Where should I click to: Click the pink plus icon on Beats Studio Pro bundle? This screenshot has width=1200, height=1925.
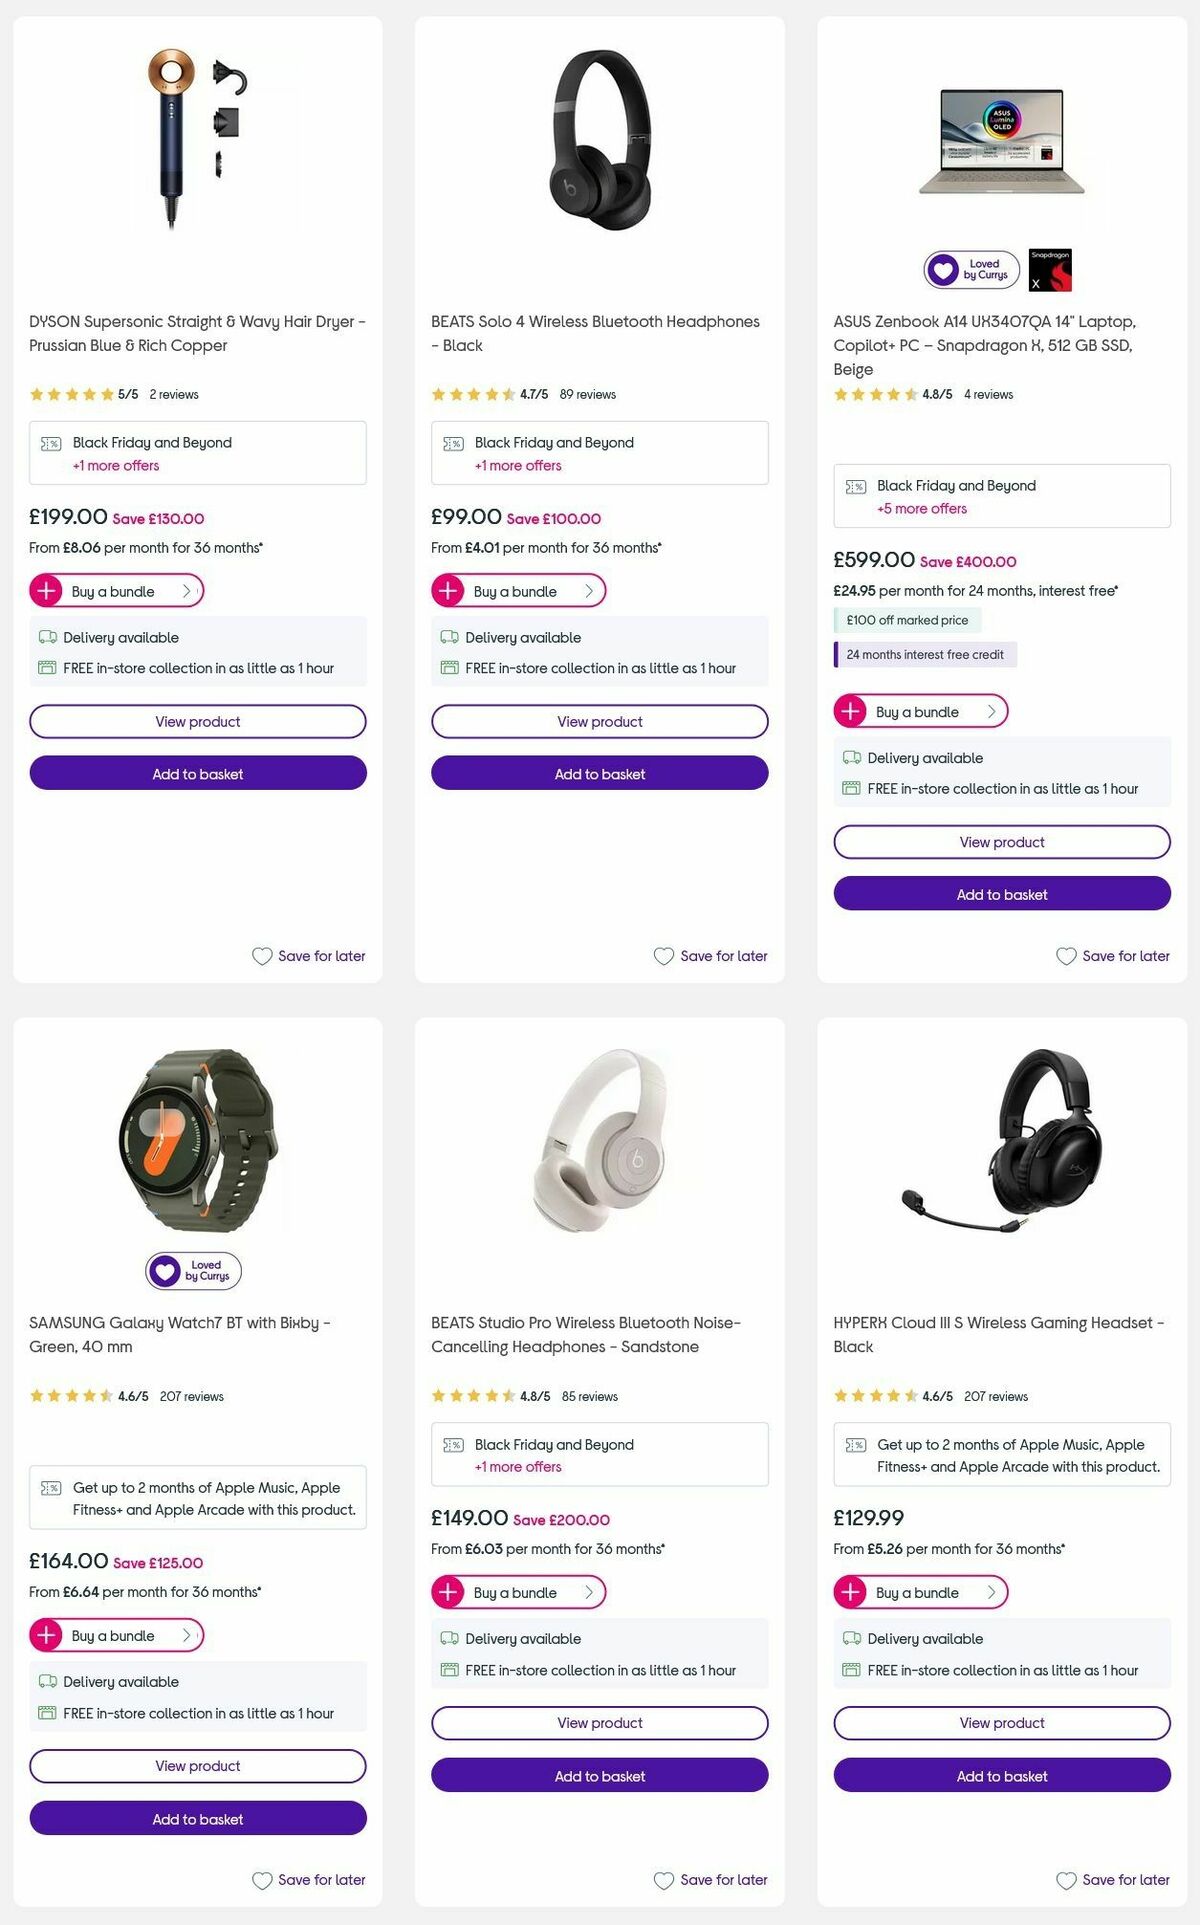(449, 1592)
